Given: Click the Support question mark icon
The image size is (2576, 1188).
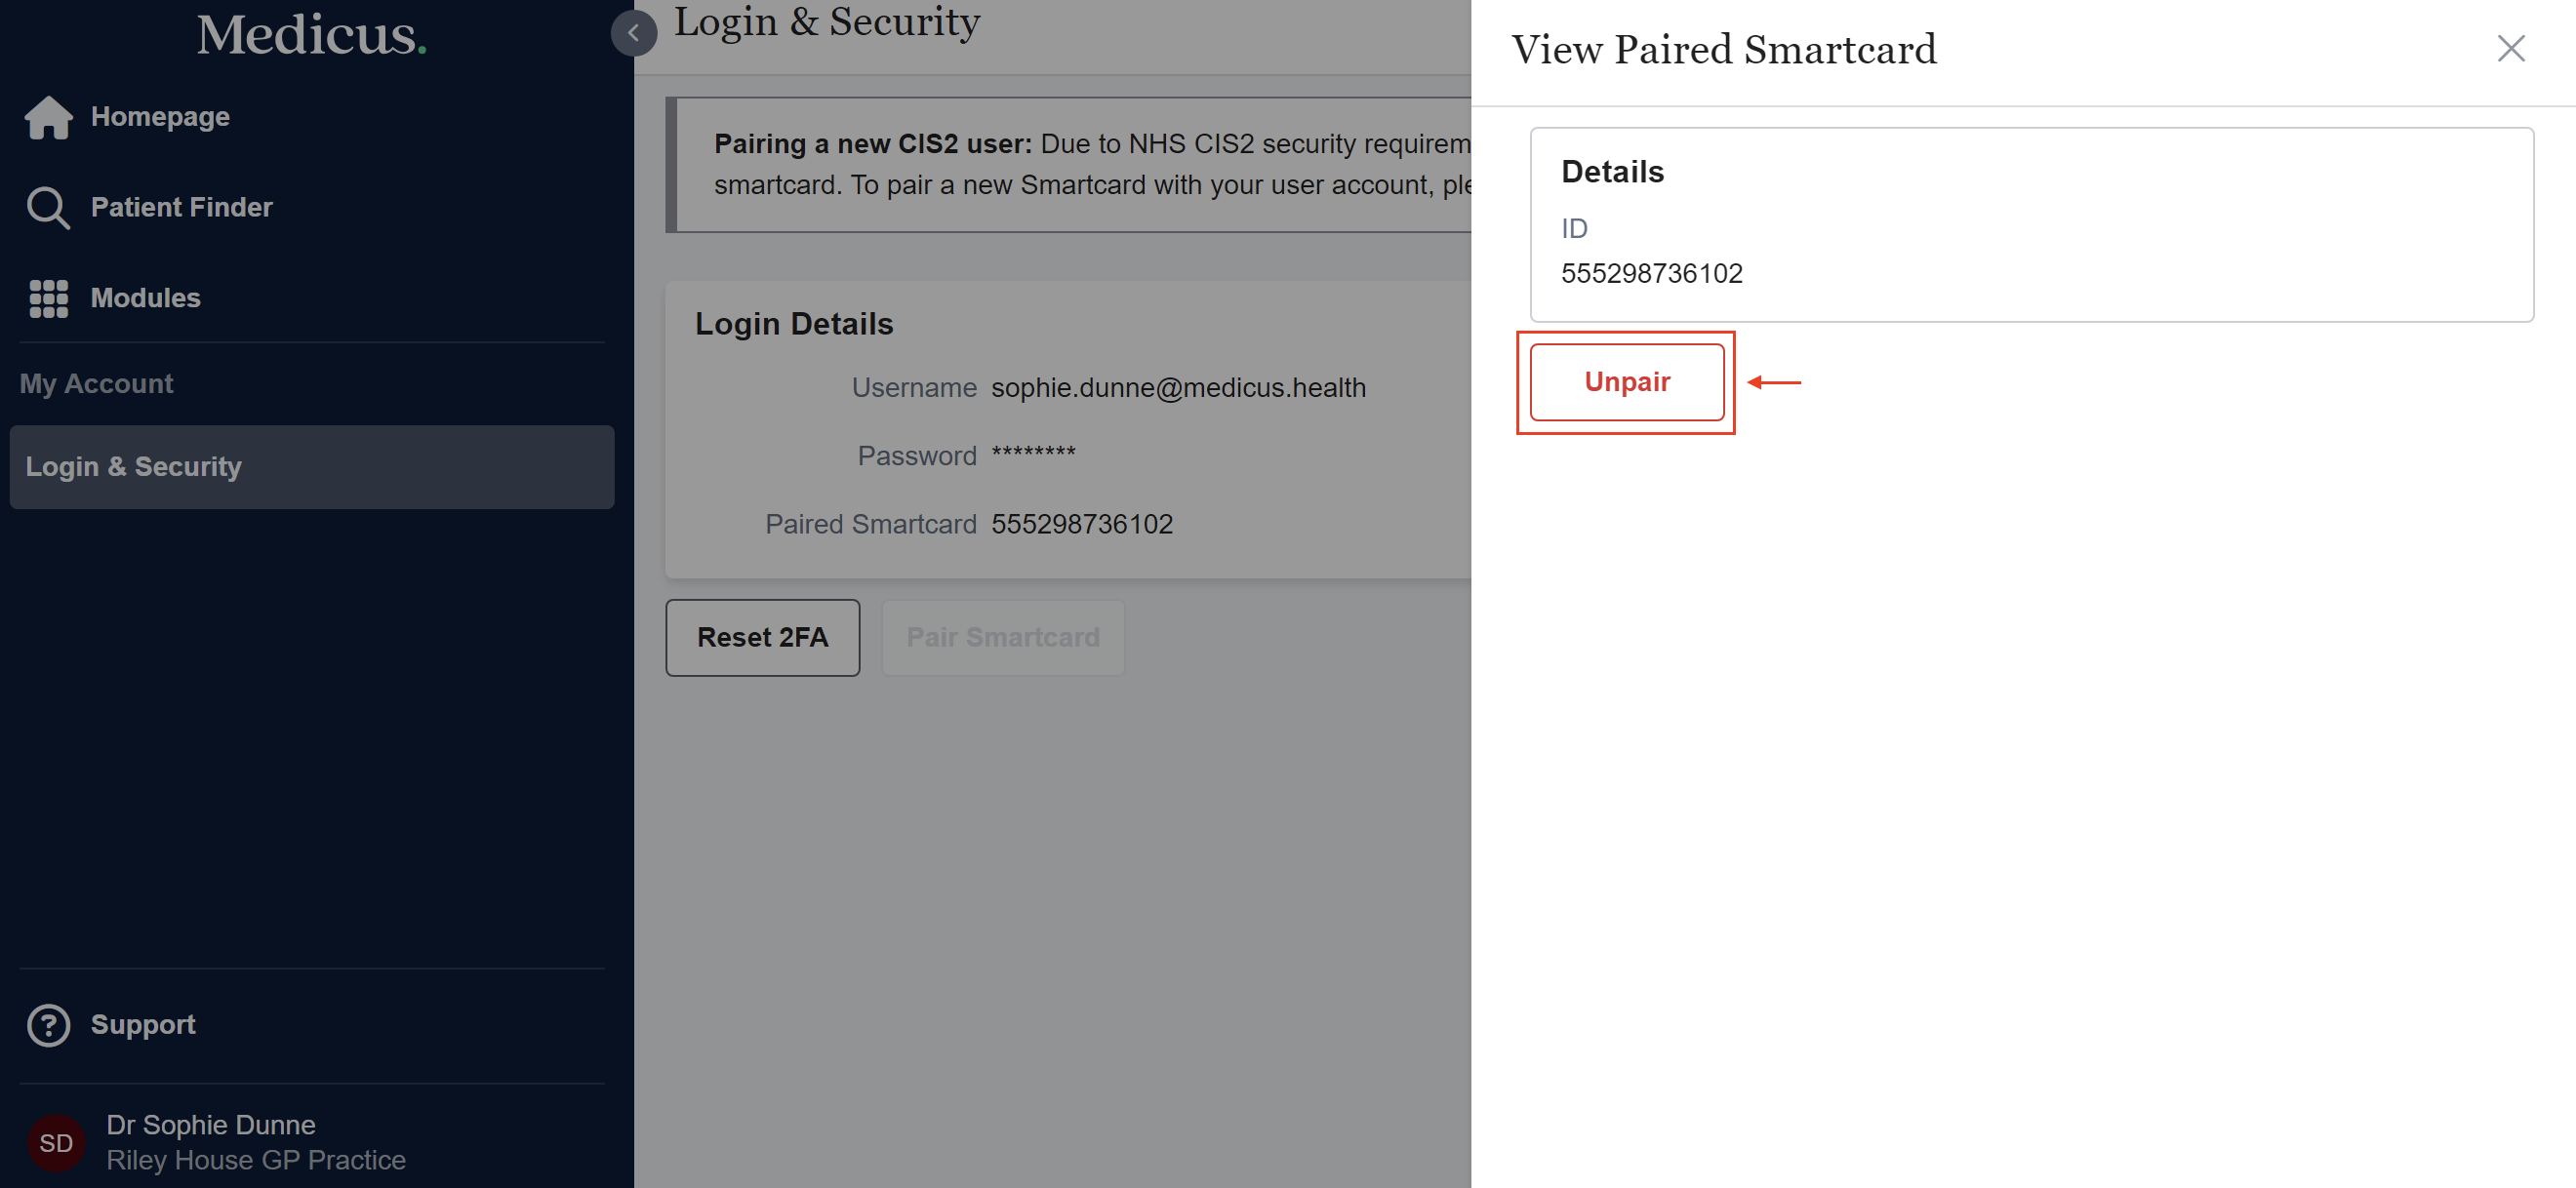Looking at the screenshot, I should [x=48, y=1025].
